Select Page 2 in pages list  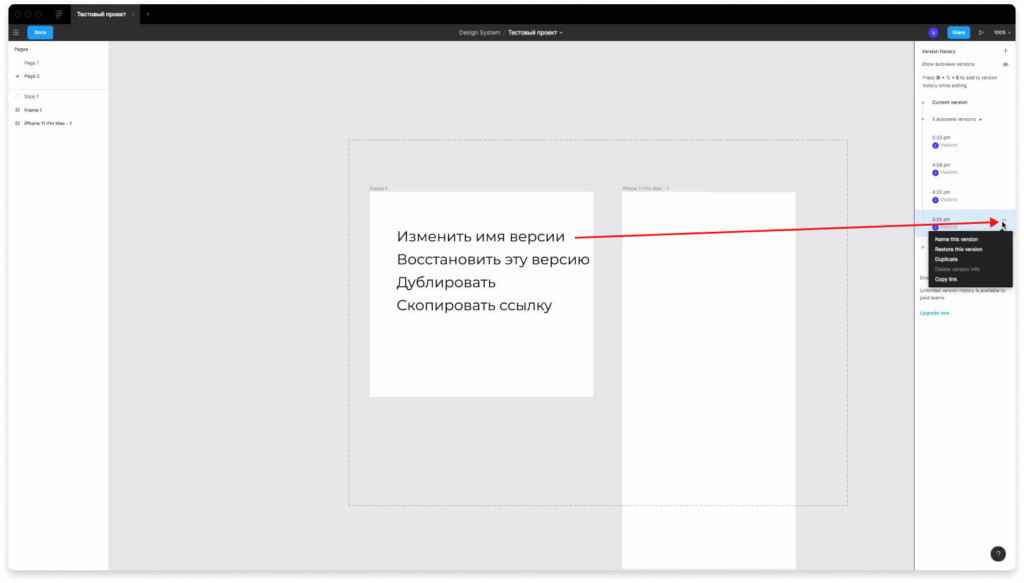[32, 76]
